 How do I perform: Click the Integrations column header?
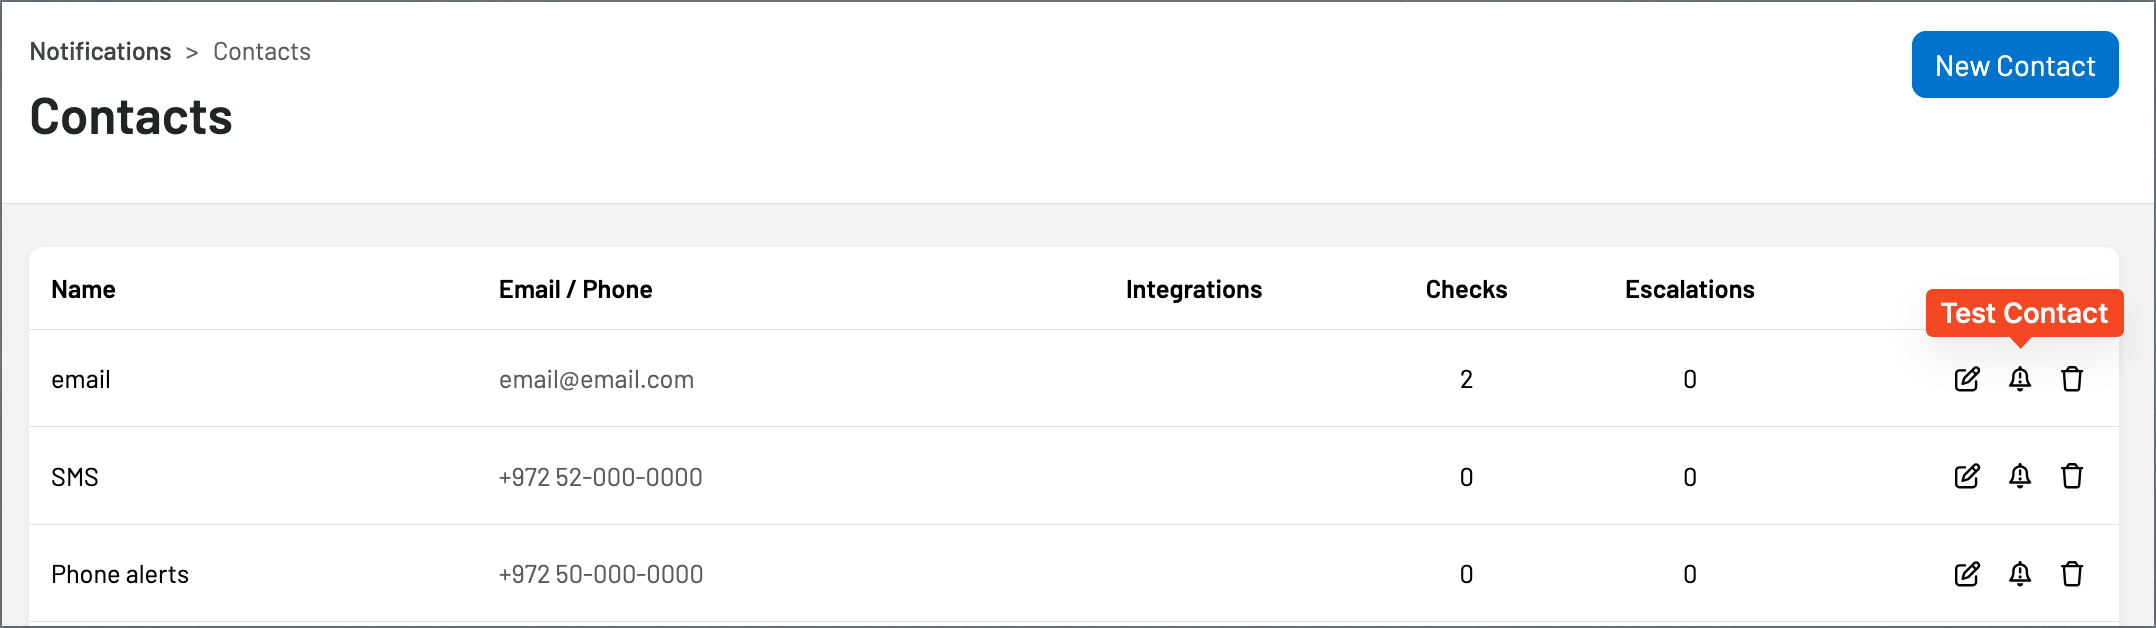tap(1194, 290)
